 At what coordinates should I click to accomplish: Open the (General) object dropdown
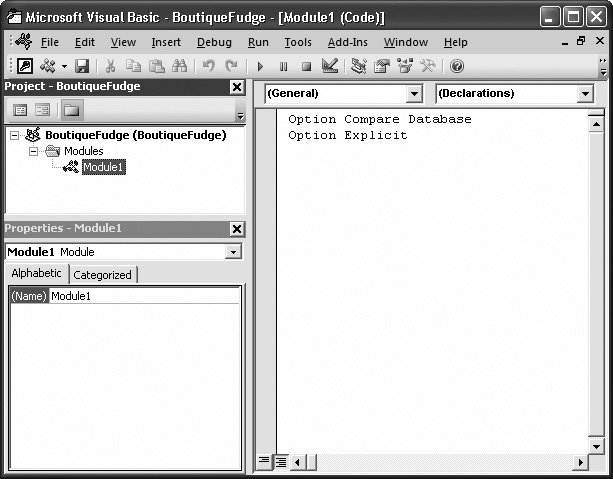[x=414, y=94]
